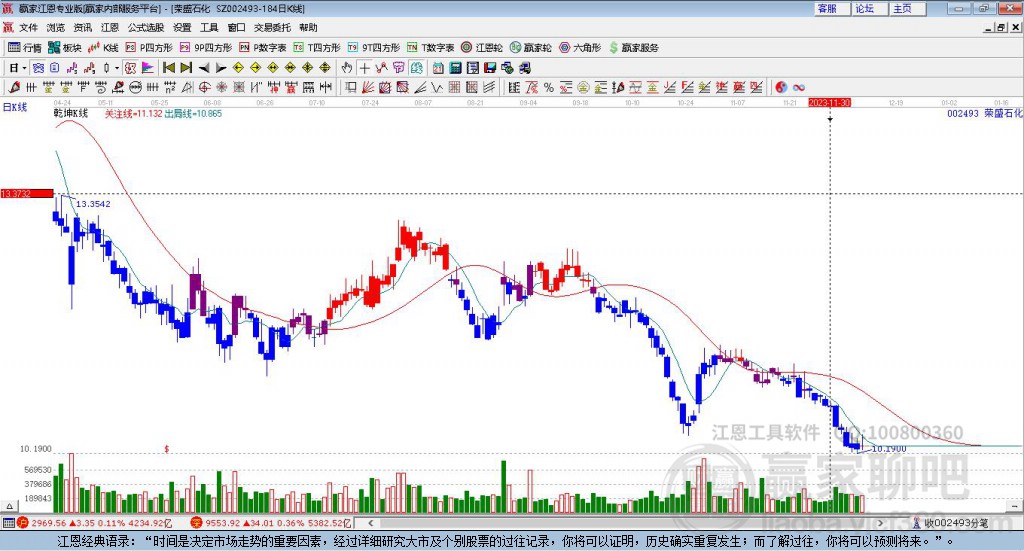
Task: Select the spiral drawing tool
Action: point(101,87)
